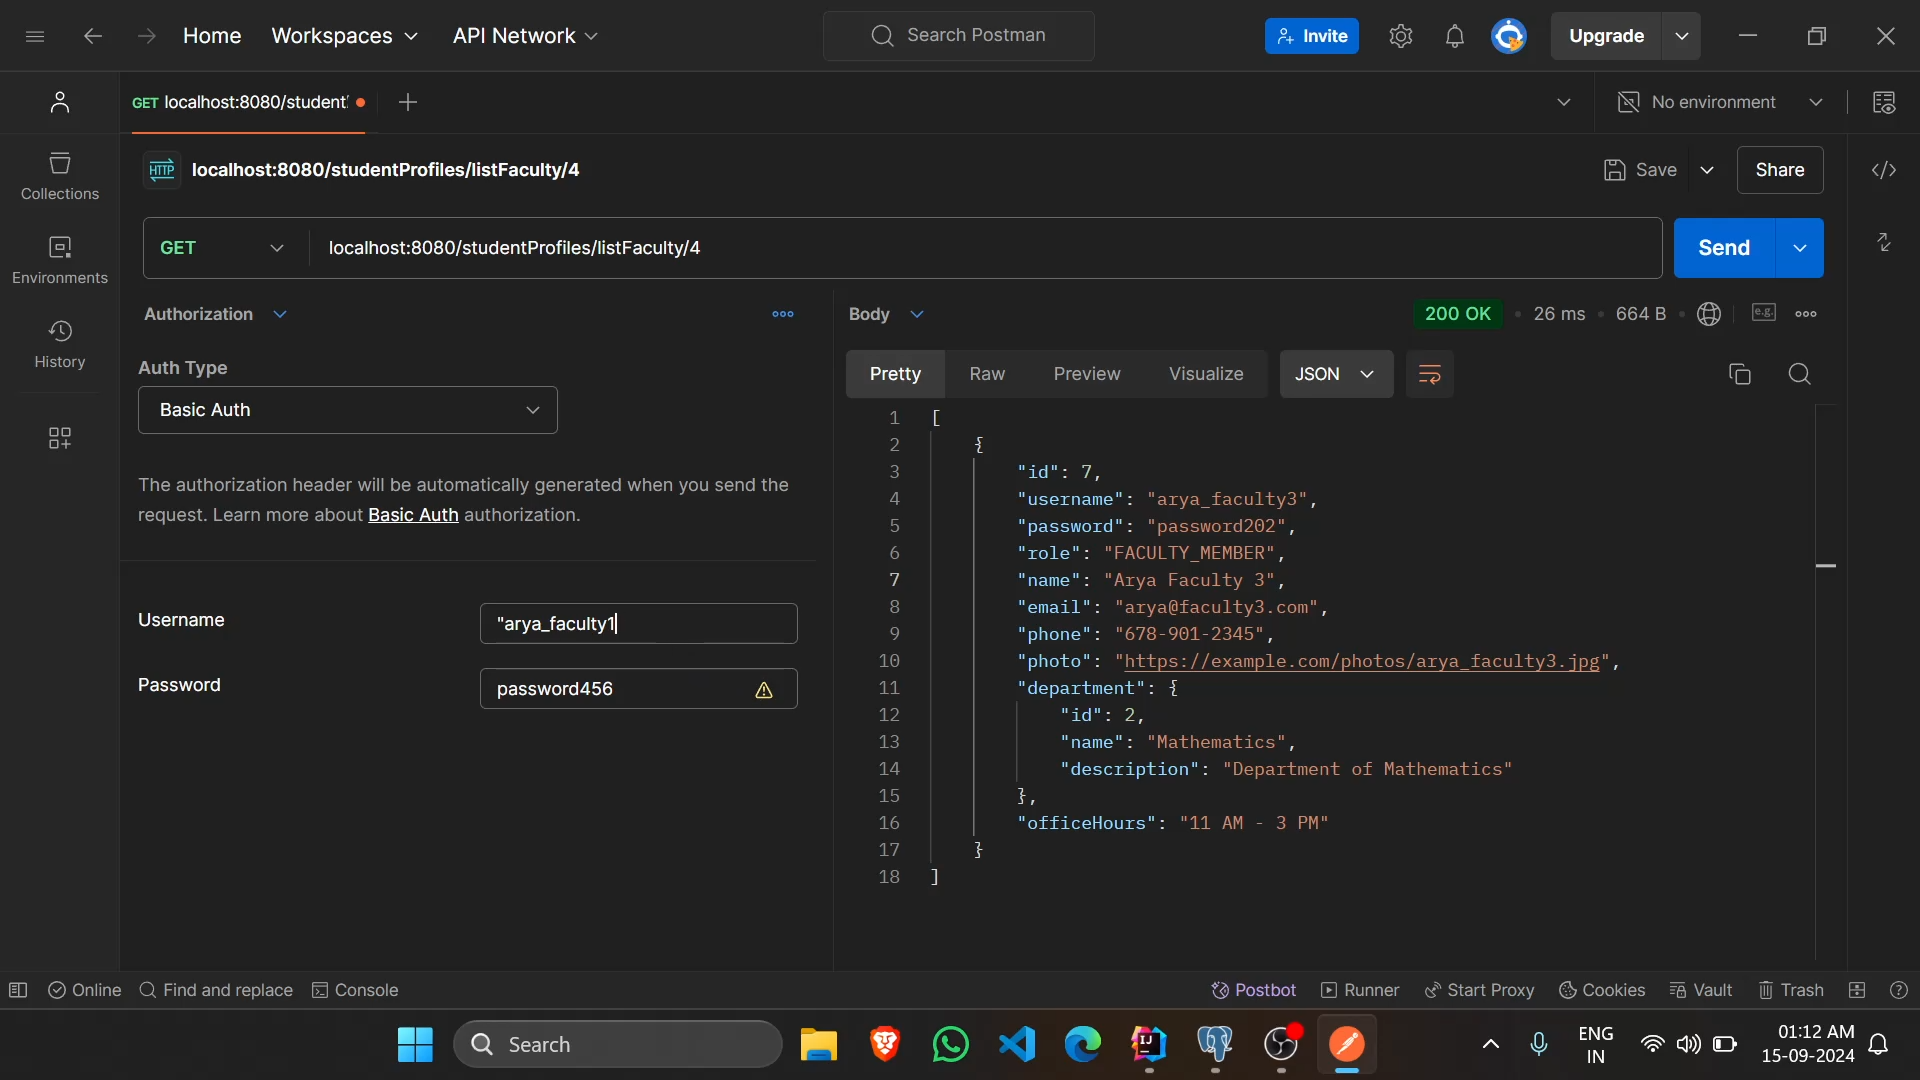Open the JSON format dropdown
This screenshot has width=1920, height=1080.
[1336, 374]
